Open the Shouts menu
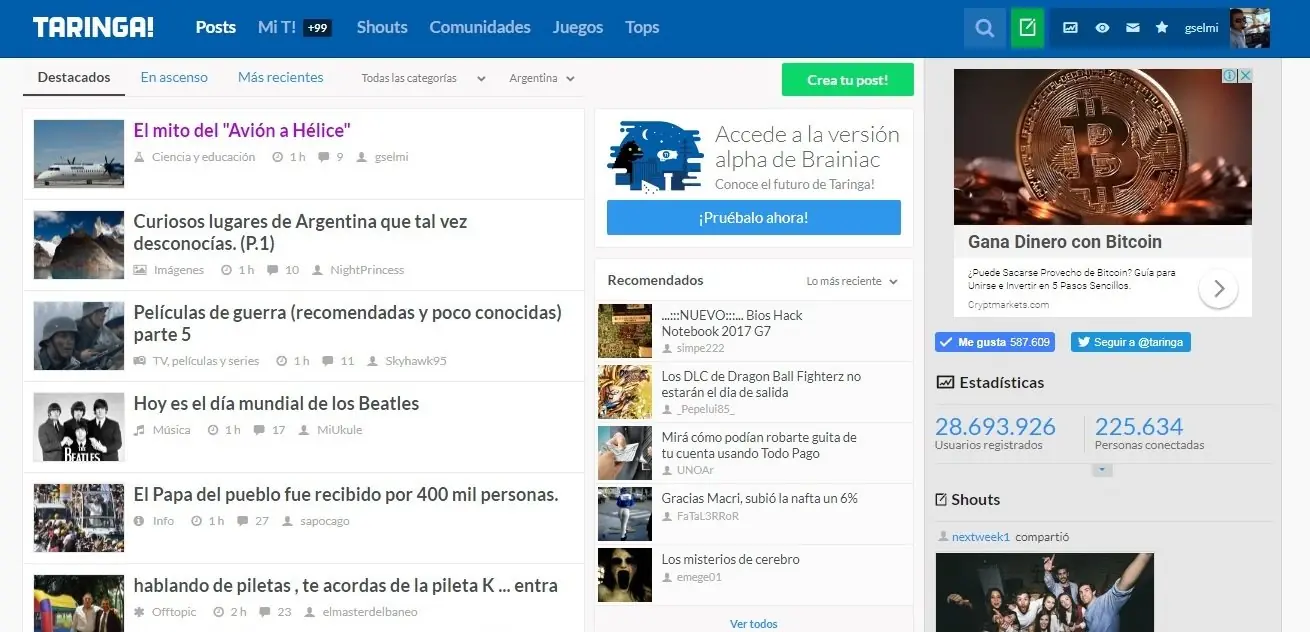This screenshot has width=1310, height=632. [382, 27]
